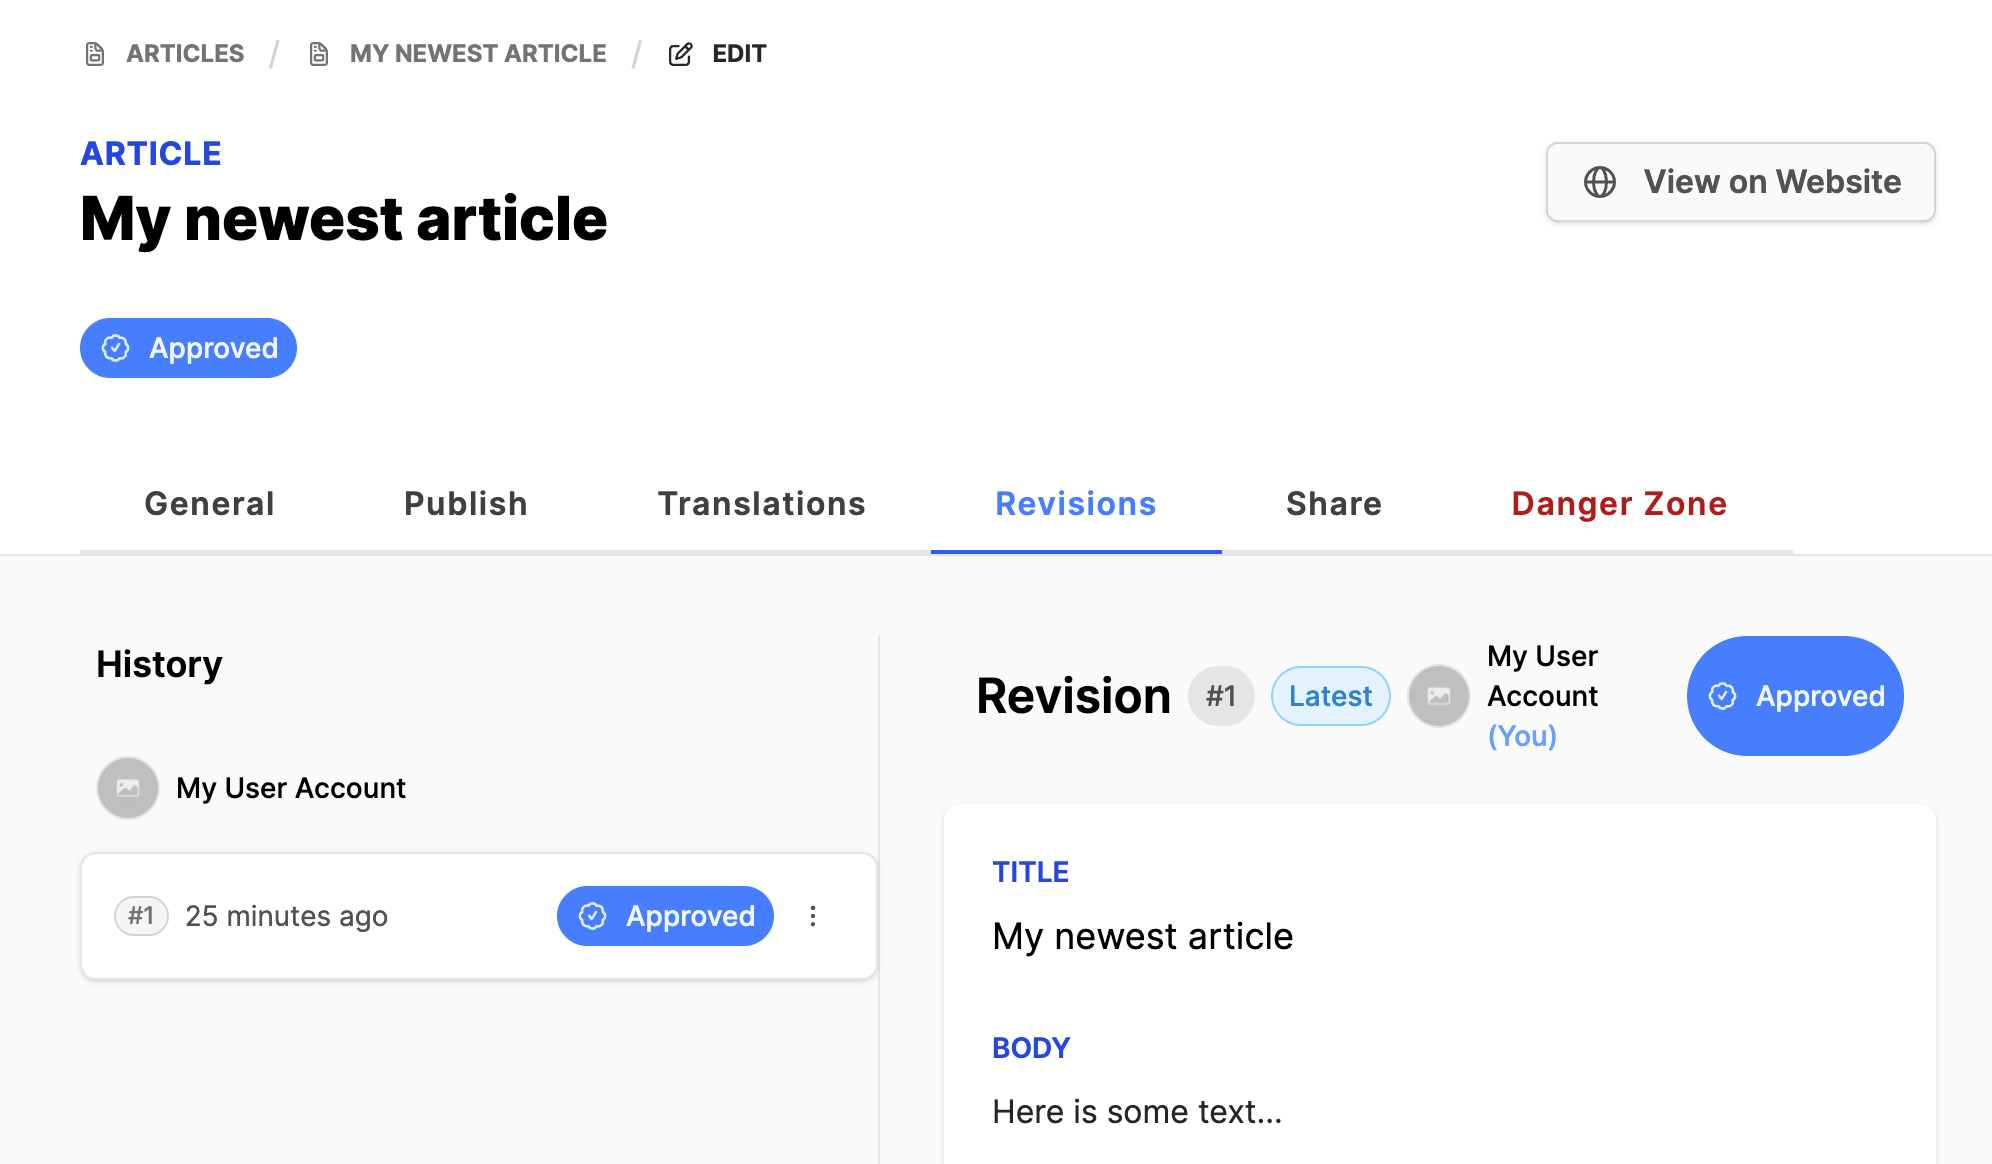Go to the Translations tab

pos(761,504)
